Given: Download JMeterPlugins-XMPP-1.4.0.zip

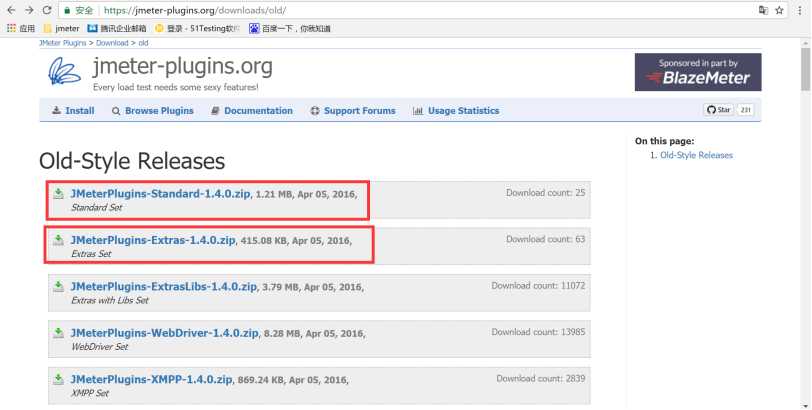Looking at the screenshot, I should point(151,379).
